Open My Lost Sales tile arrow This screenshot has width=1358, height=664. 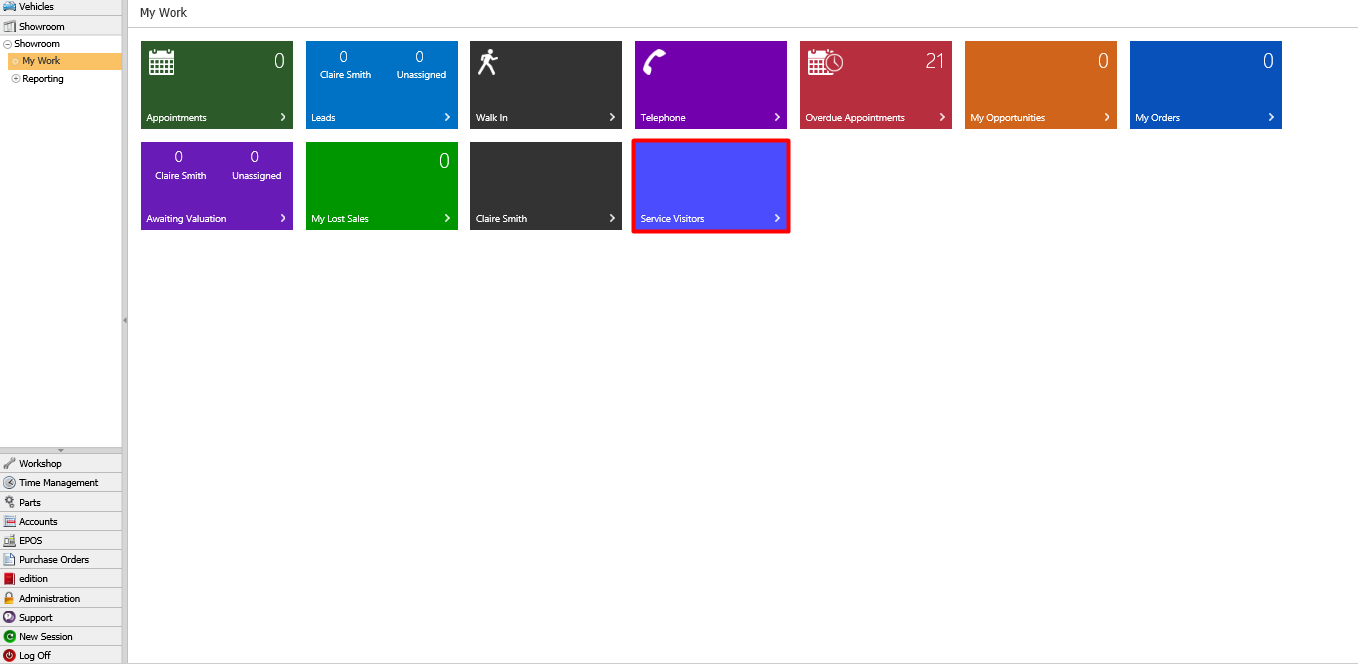click(447, 218)
